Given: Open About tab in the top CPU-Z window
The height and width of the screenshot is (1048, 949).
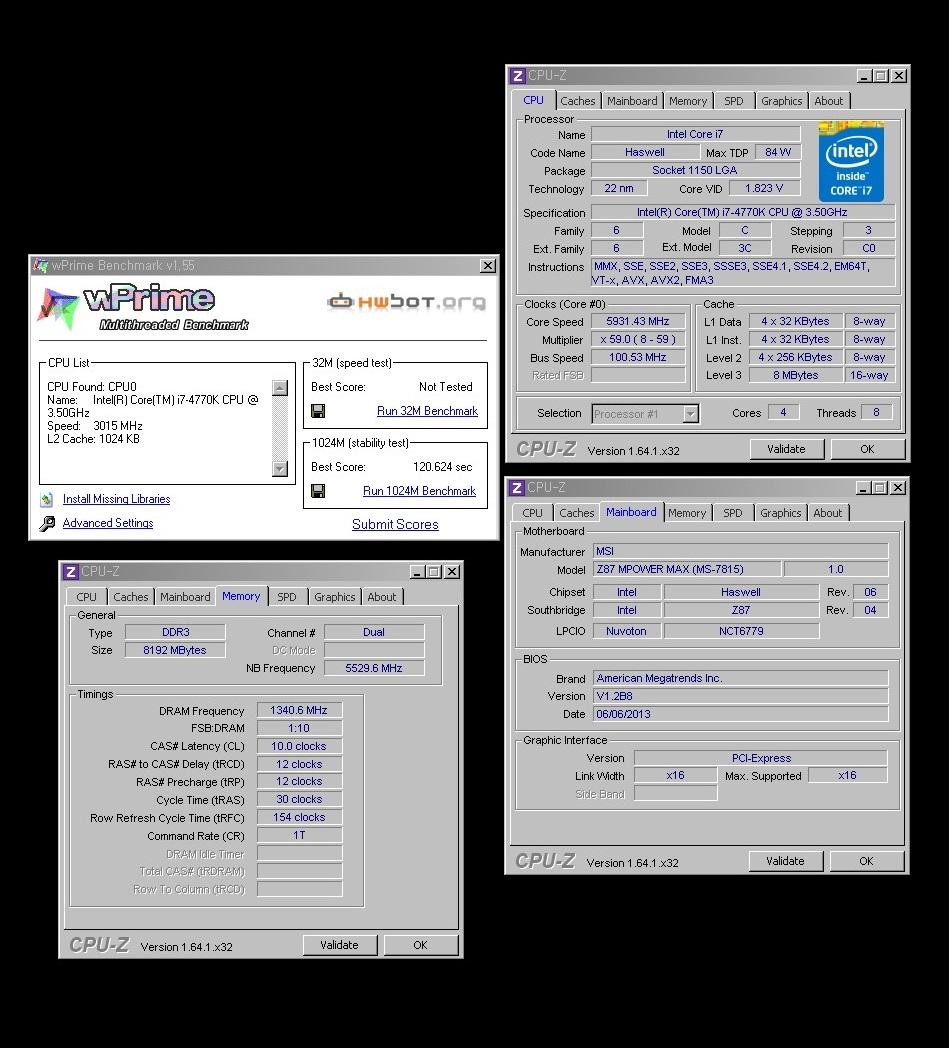Looking at the screenshot, I should pyautogui.click(x=829, y=101).
